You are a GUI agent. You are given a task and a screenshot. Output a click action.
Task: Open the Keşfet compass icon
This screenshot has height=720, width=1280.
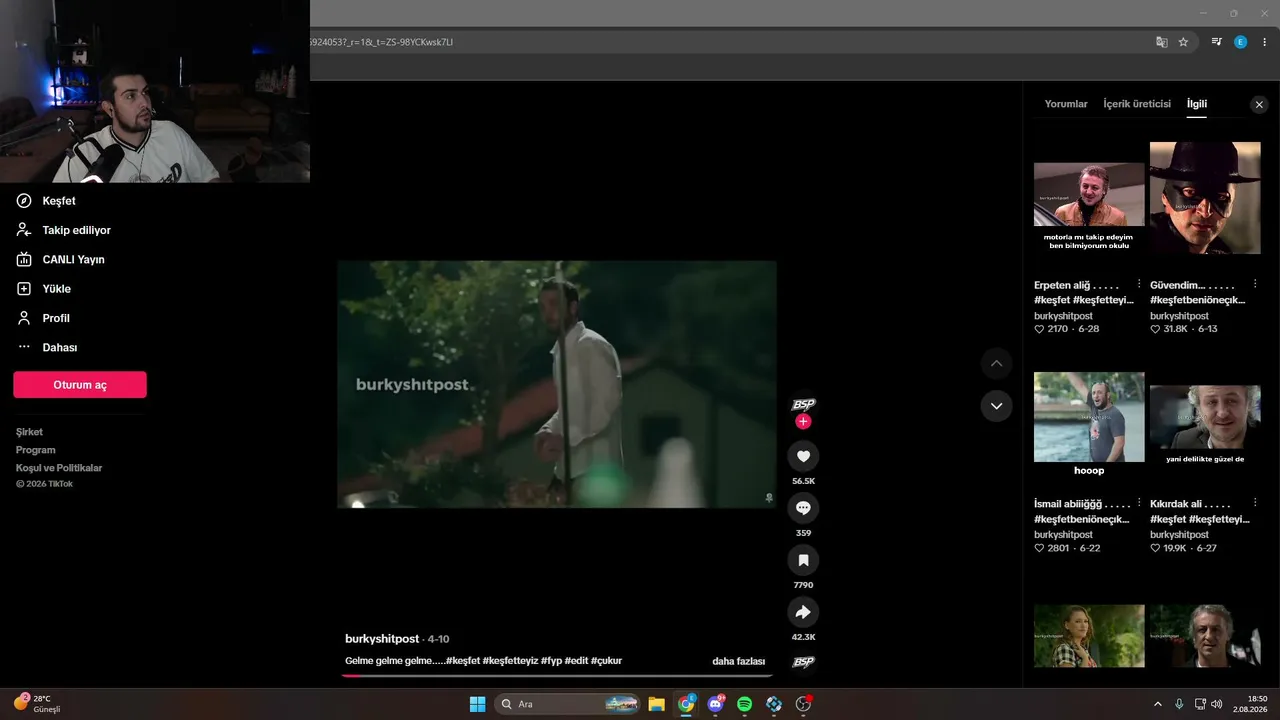coord(24,201)
